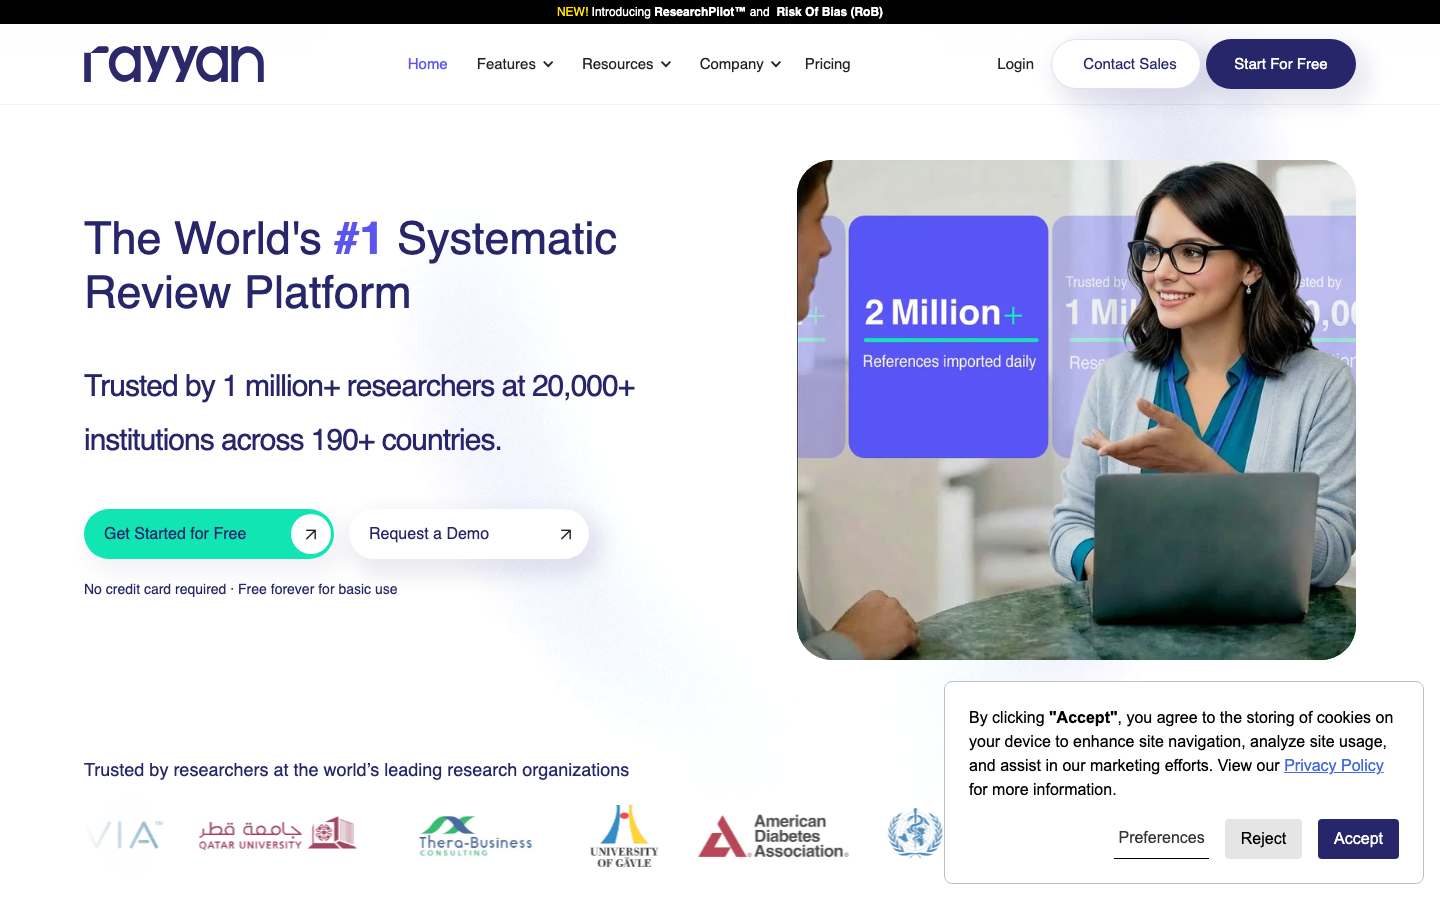The image size is (1440, 900).
Task: Click 'Trusted by researchers at the world's leading' text
Action: [x=356, y=770]
